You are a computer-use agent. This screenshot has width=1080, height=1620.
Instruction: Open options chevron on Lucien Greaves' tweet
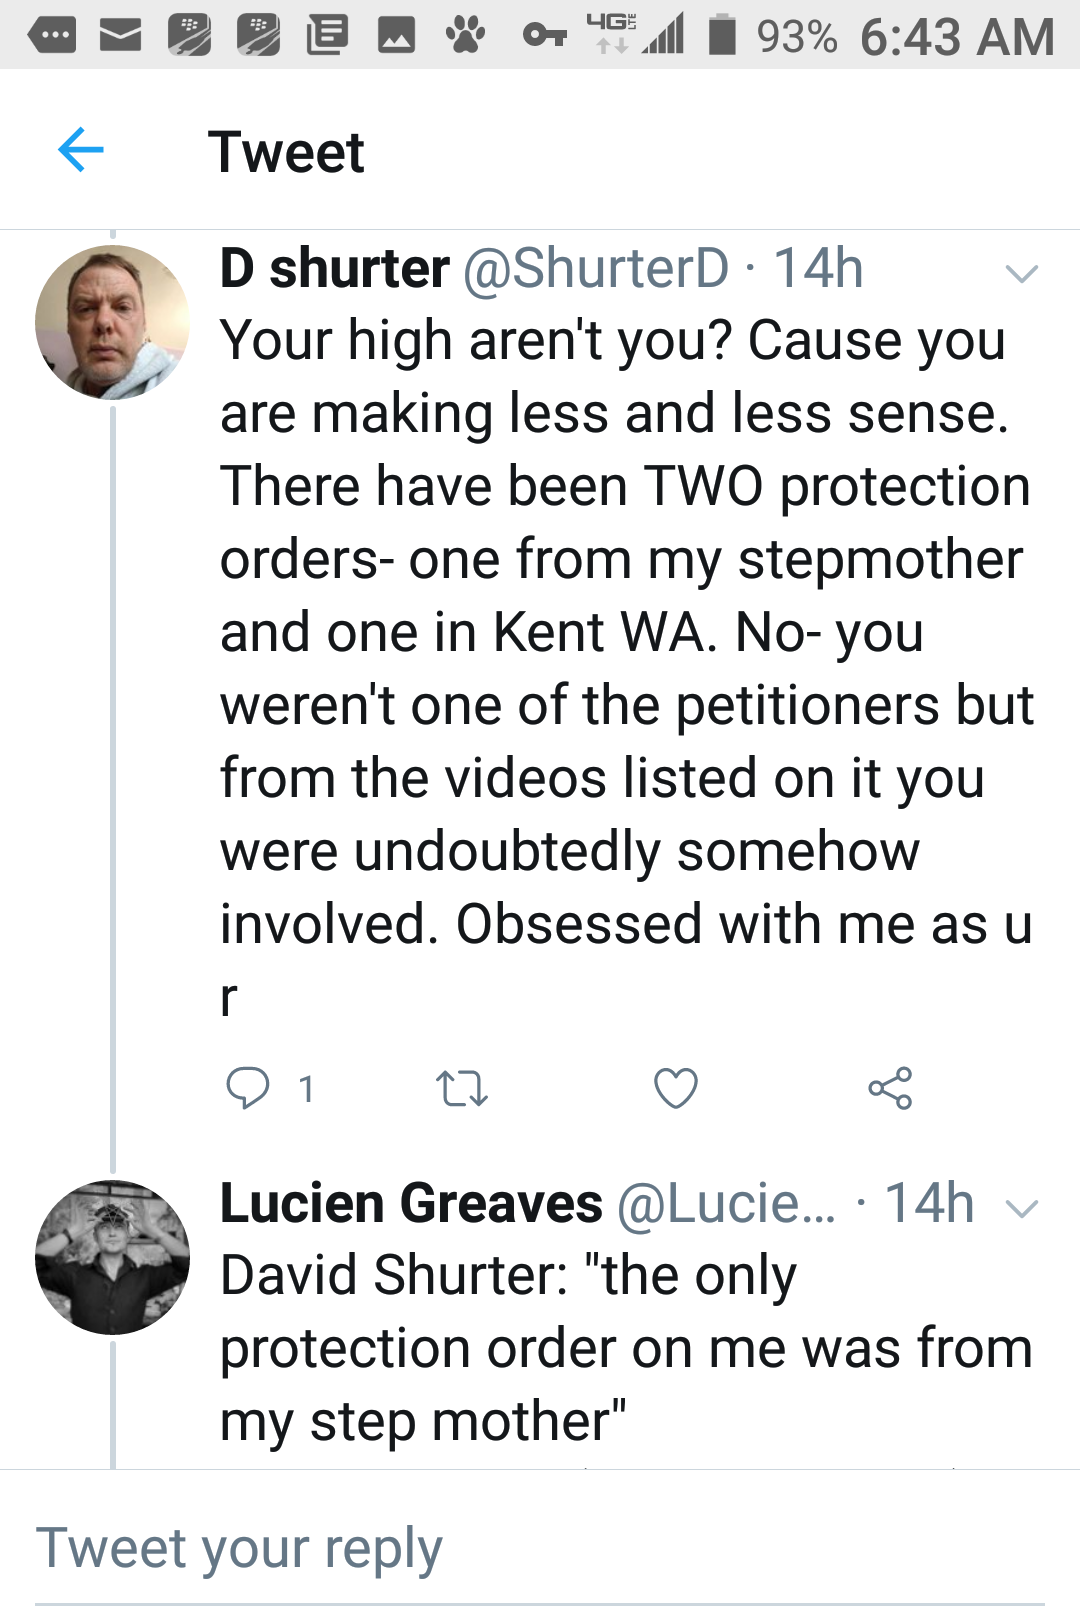pyautogui.click(x=1021, y=1208)
